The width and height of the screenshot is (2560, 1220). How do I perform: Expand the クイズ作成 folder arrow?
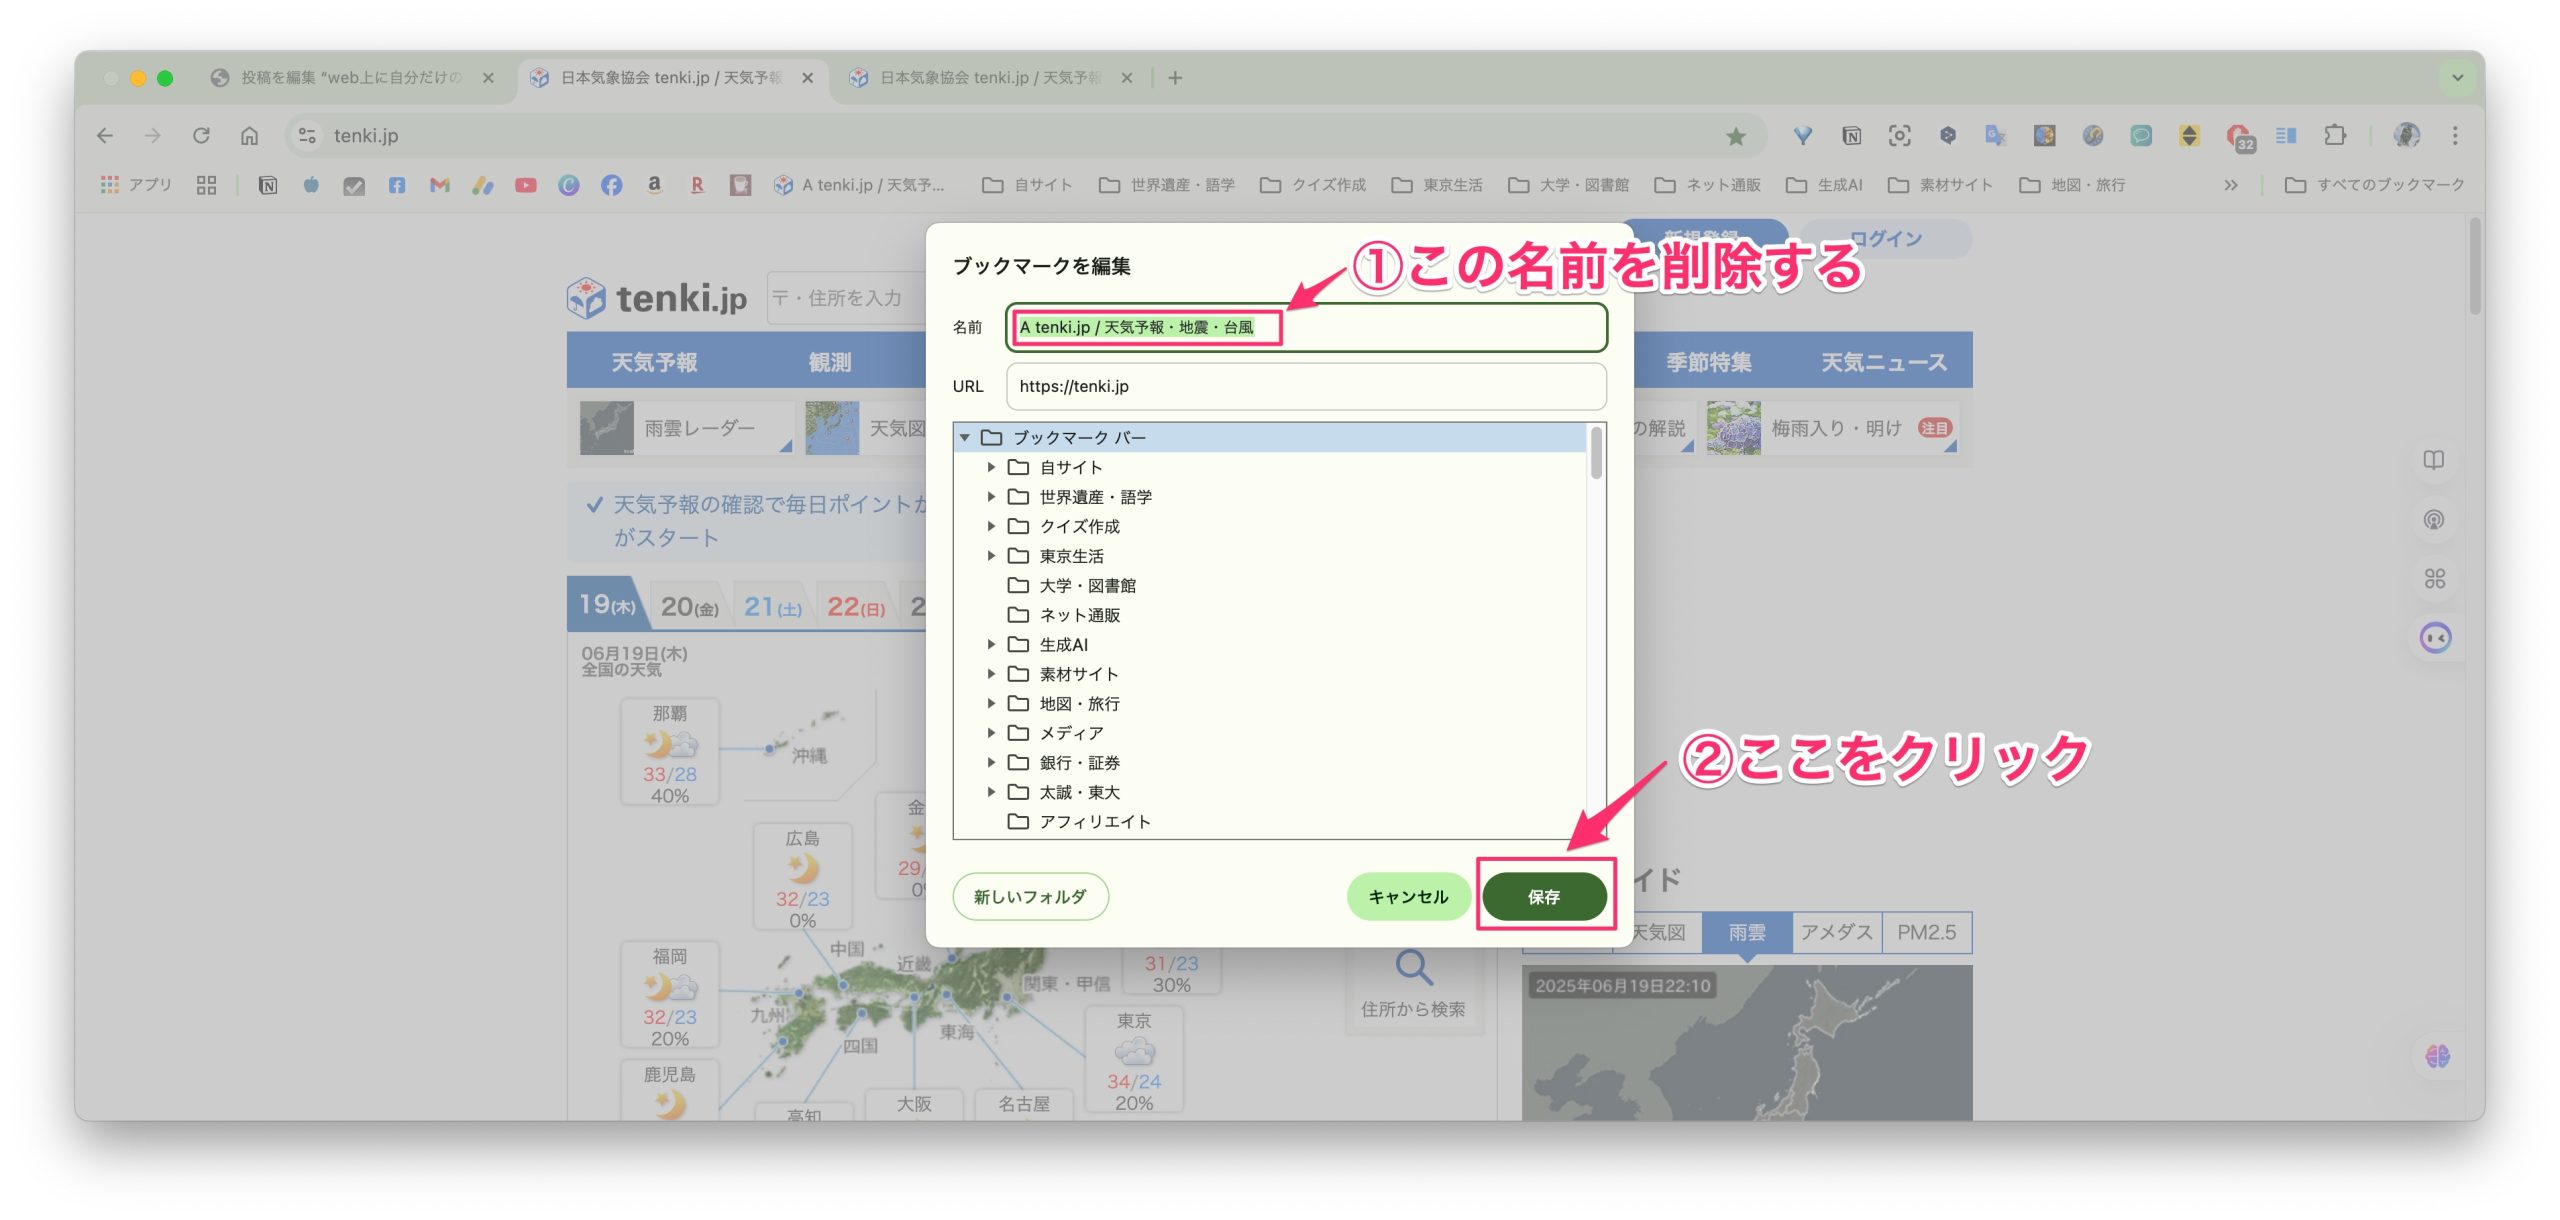coord(991,526)
